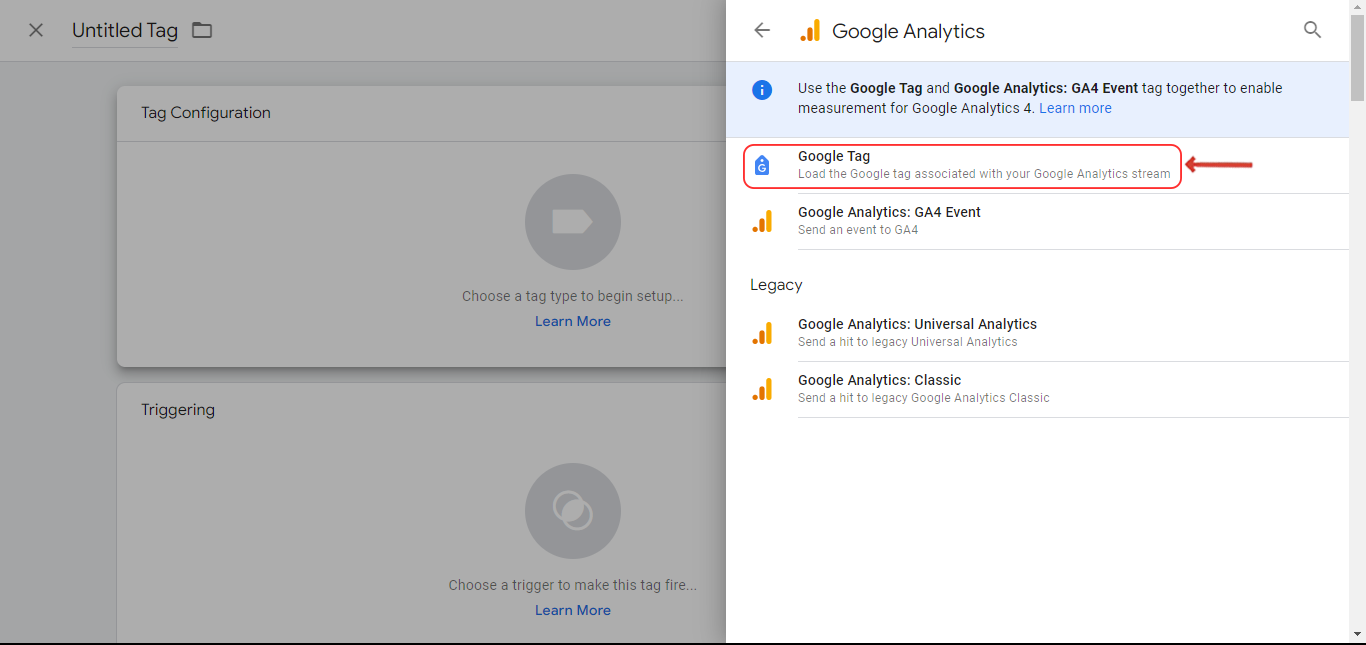The height and width of the screenshot is (645, 1366).
Task: Click the Classic Analytics bar-chart icon
Action: 762,389
